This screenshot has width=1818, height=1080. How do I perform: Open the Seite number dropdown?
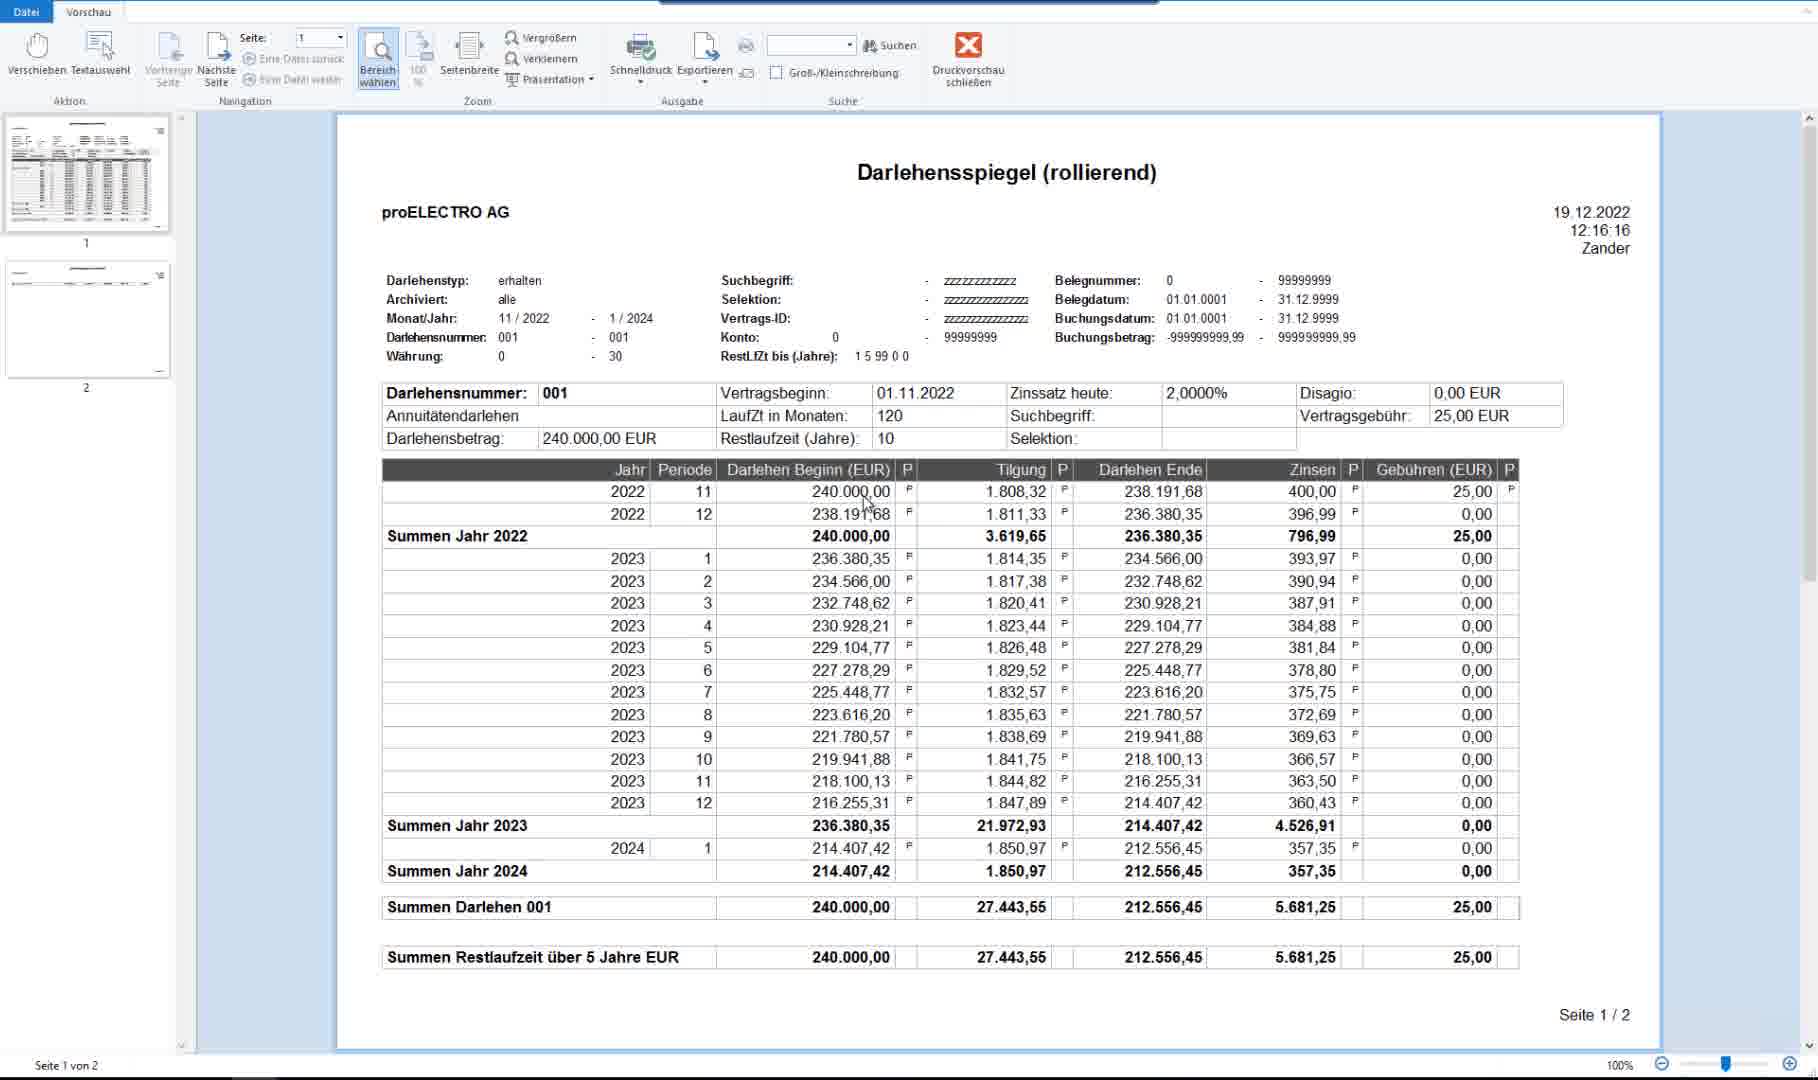click(340, 38)
